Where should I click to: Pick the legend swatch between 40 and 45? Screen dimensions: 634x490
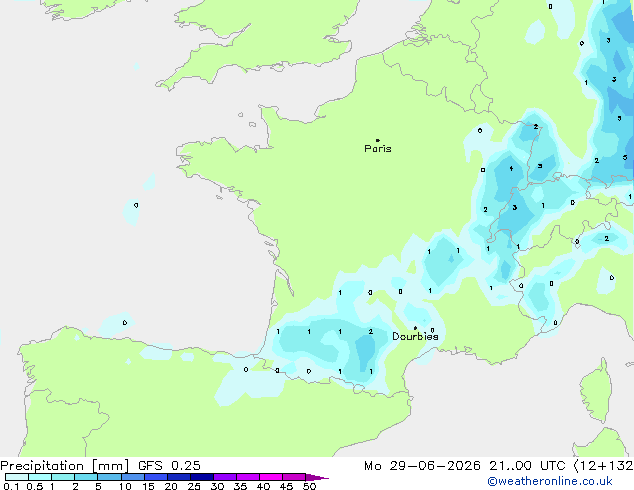tap(271, 477)
